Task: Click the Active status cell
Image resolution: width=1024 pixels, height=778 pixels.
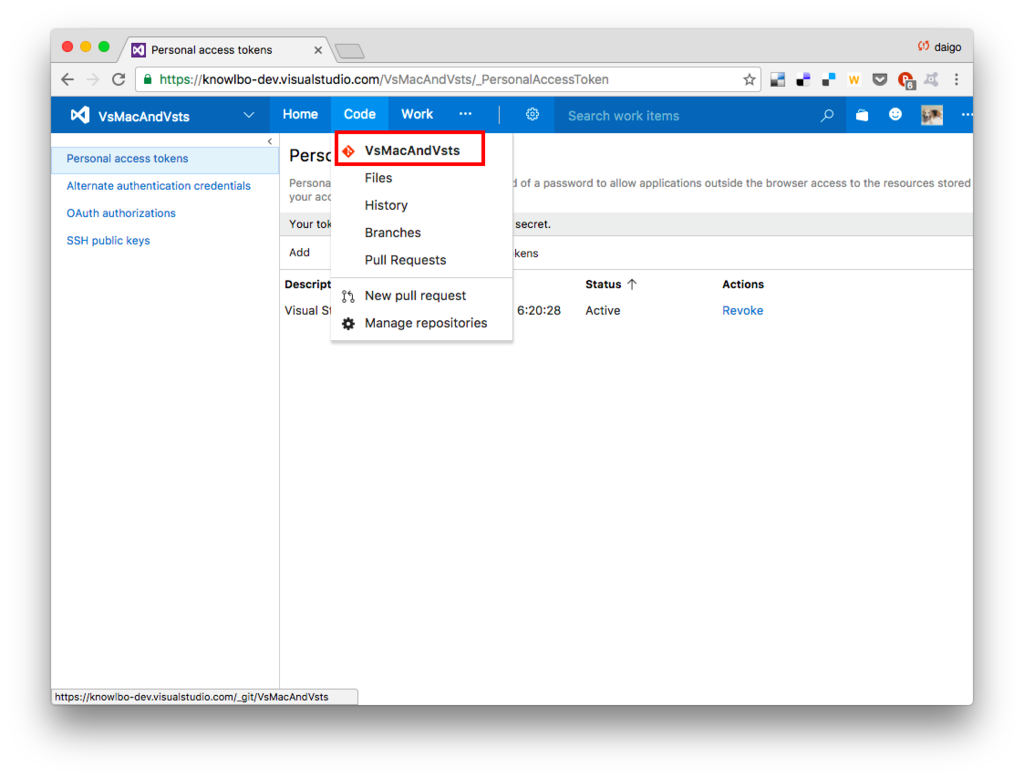Action: 602,310
